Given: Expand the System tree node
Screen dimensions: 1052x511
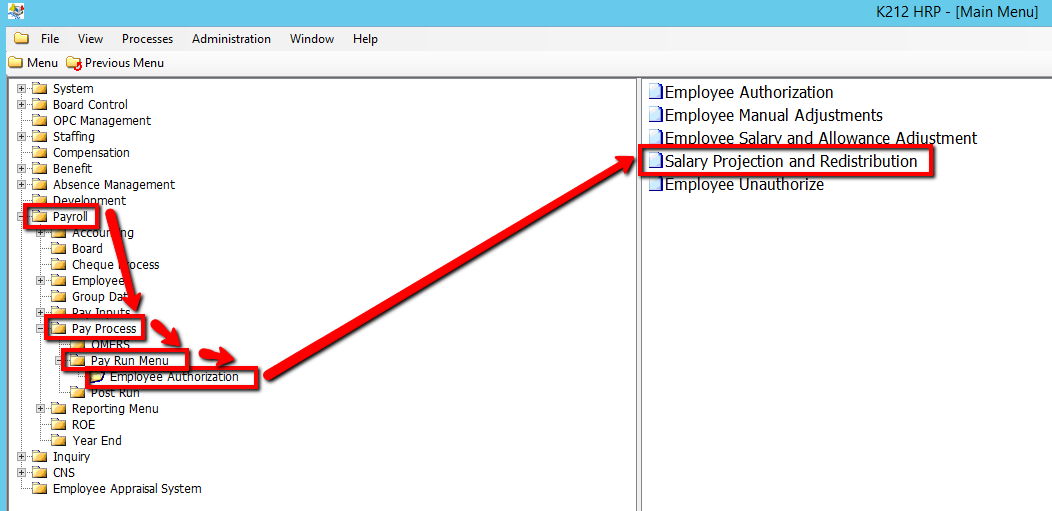Looking at the screenshot, I should pos(21,89).
